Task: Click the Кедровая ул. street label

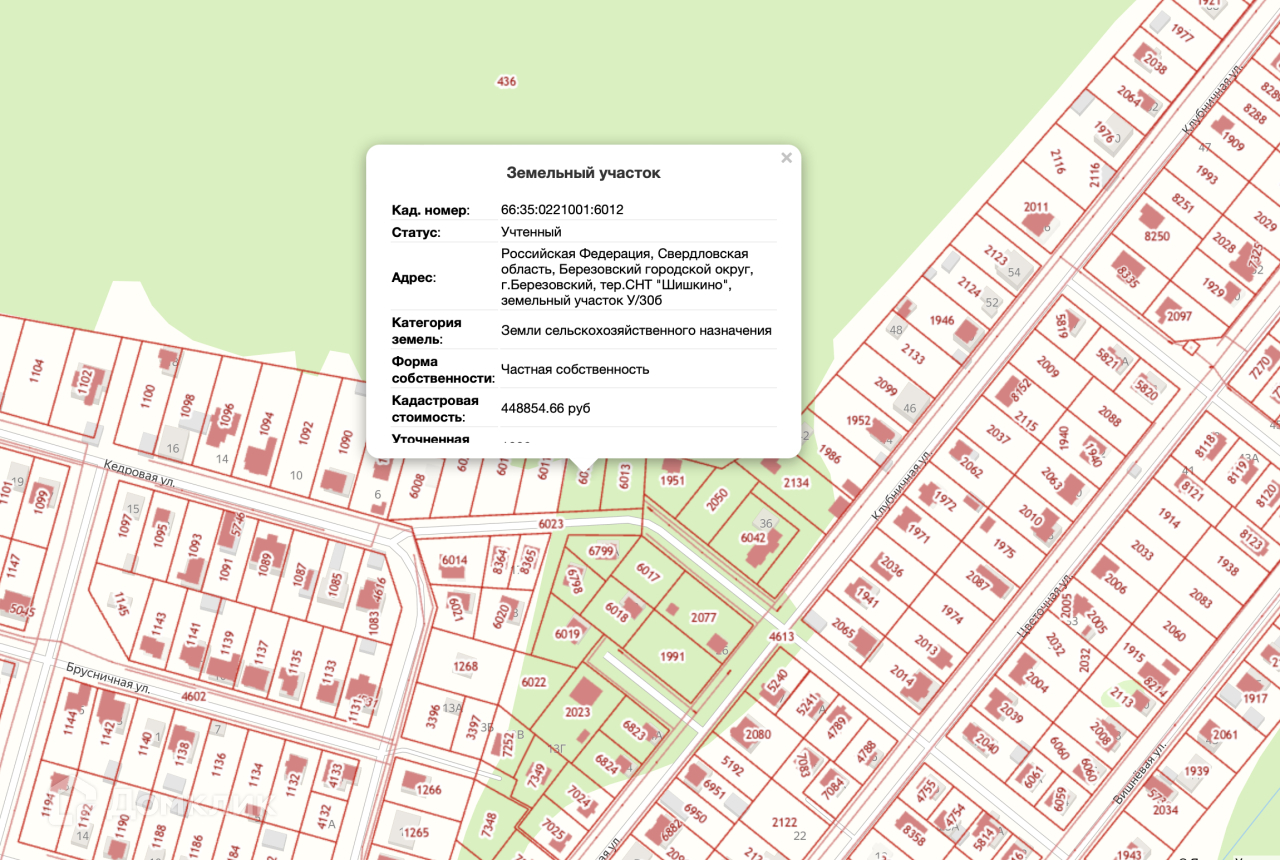Action: pyautogui.click(x=140, y=474)
